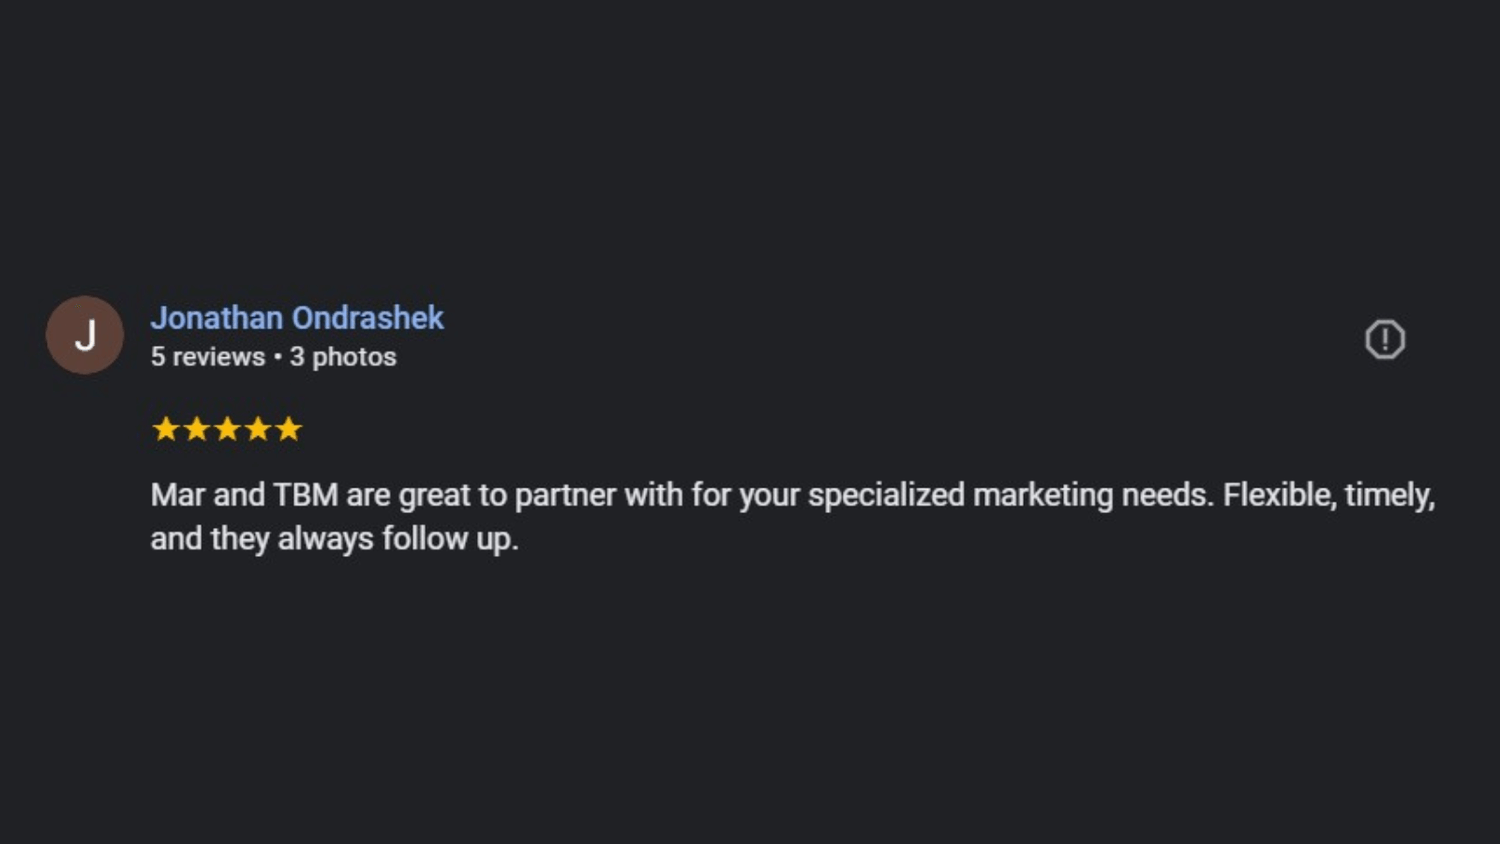Click the round J profile avatar
Viewport: 1500px width, 844px height.
85,335
